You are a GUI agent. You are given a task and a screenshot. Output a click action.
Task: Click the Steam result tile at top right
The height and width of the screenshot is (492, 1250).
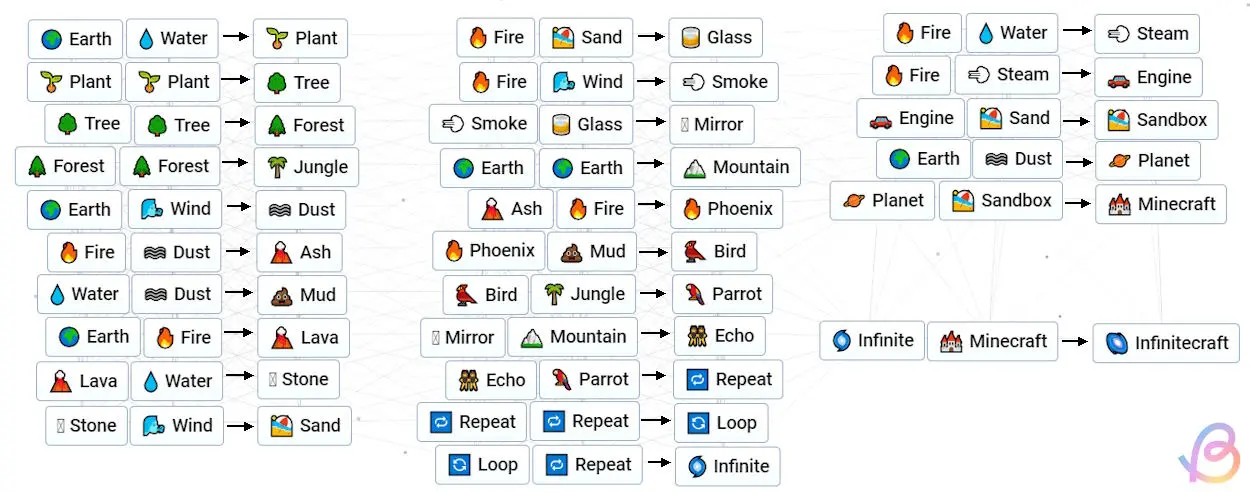(x=1147, y=34)
